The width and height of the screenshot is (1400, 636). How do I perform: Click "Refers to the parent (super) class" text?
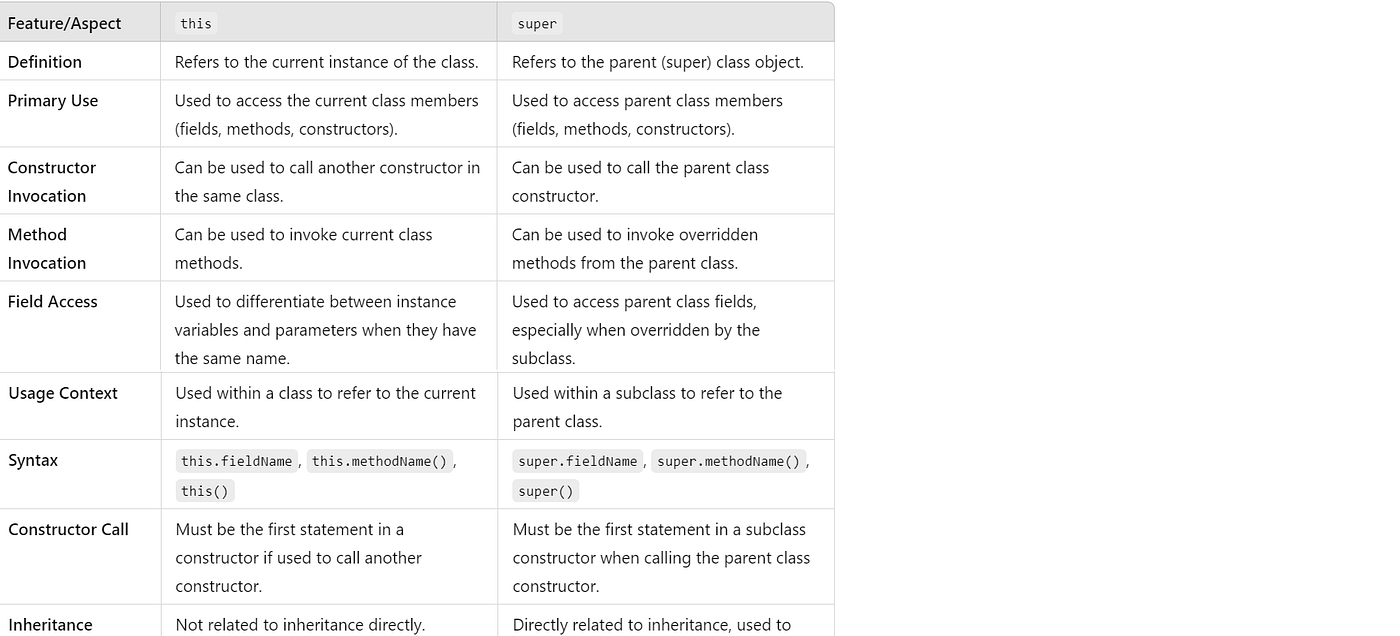click(x=657, y=62)
